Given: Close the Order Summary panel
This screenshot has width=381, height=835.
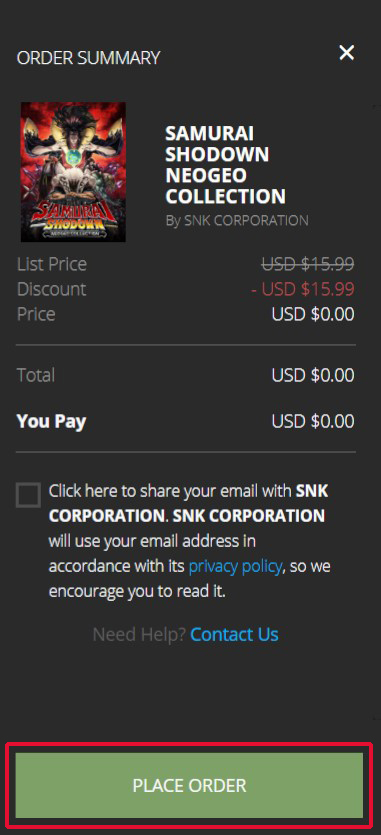Looking at the screenshot, I should pyautogui.click(x=347, y=53).
